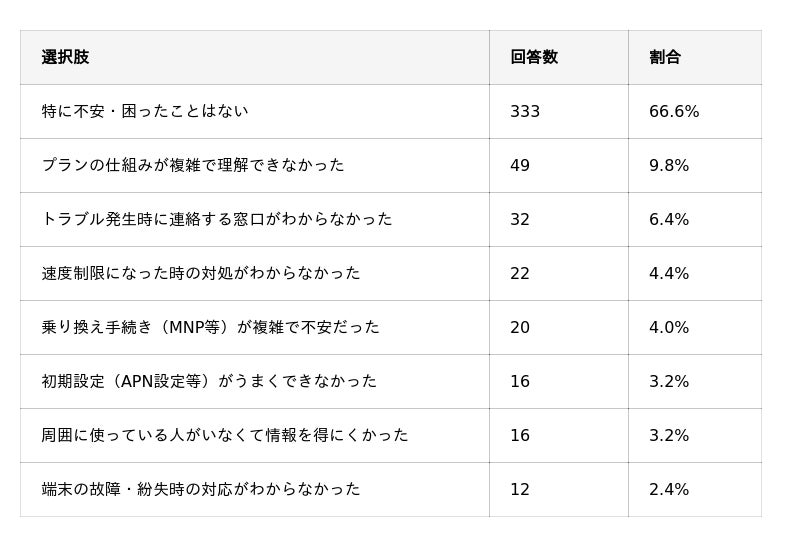Click the cell showing 12 responses

coord(520,490)
